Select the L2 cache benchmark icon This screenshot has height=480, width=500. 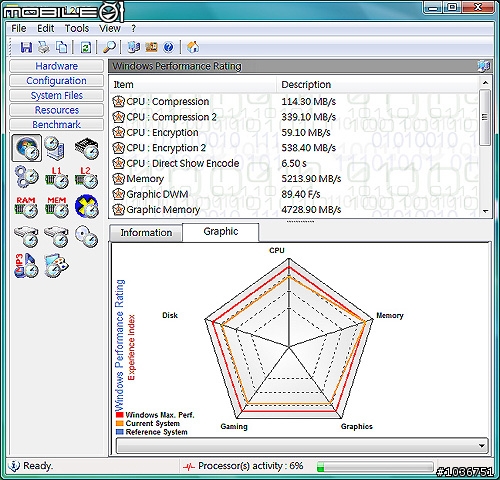(x=86, y=177)
